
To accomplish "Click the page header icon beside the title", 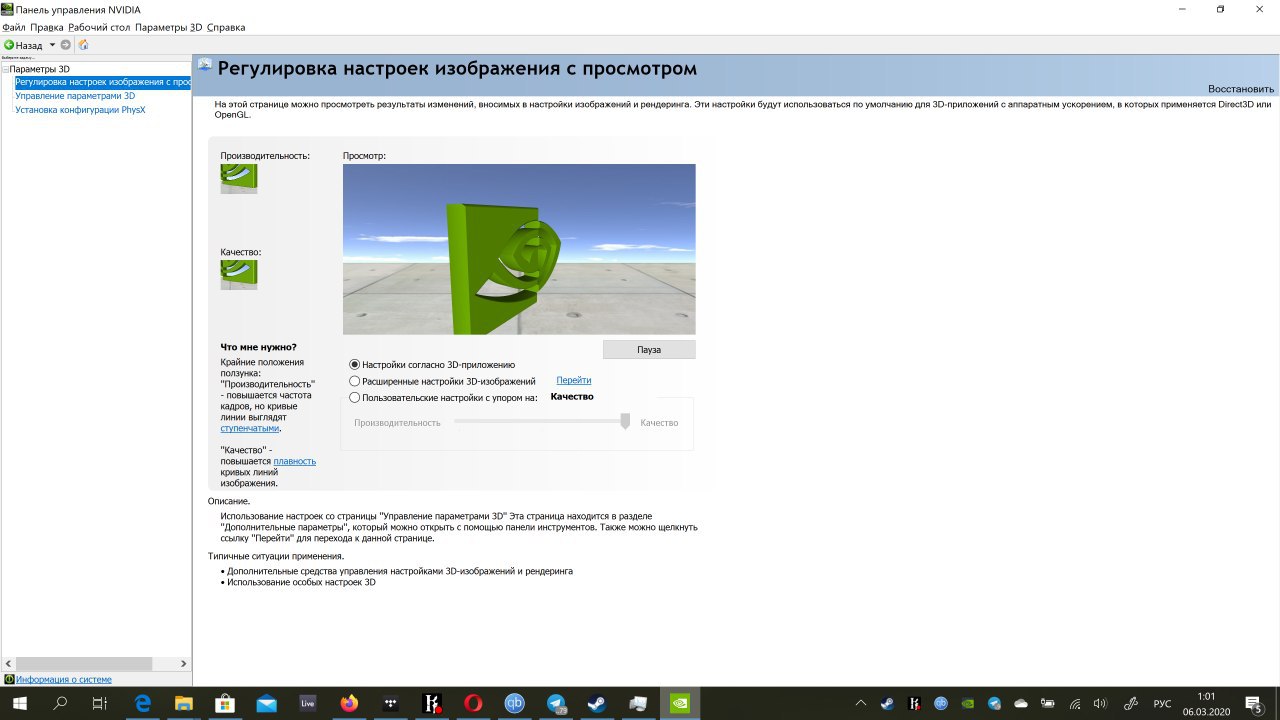I will click(x=205, y=66).
